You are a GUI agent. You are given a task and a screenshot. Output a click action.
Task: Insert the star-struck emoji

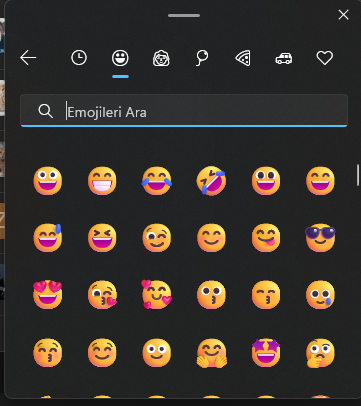point(266,353)
